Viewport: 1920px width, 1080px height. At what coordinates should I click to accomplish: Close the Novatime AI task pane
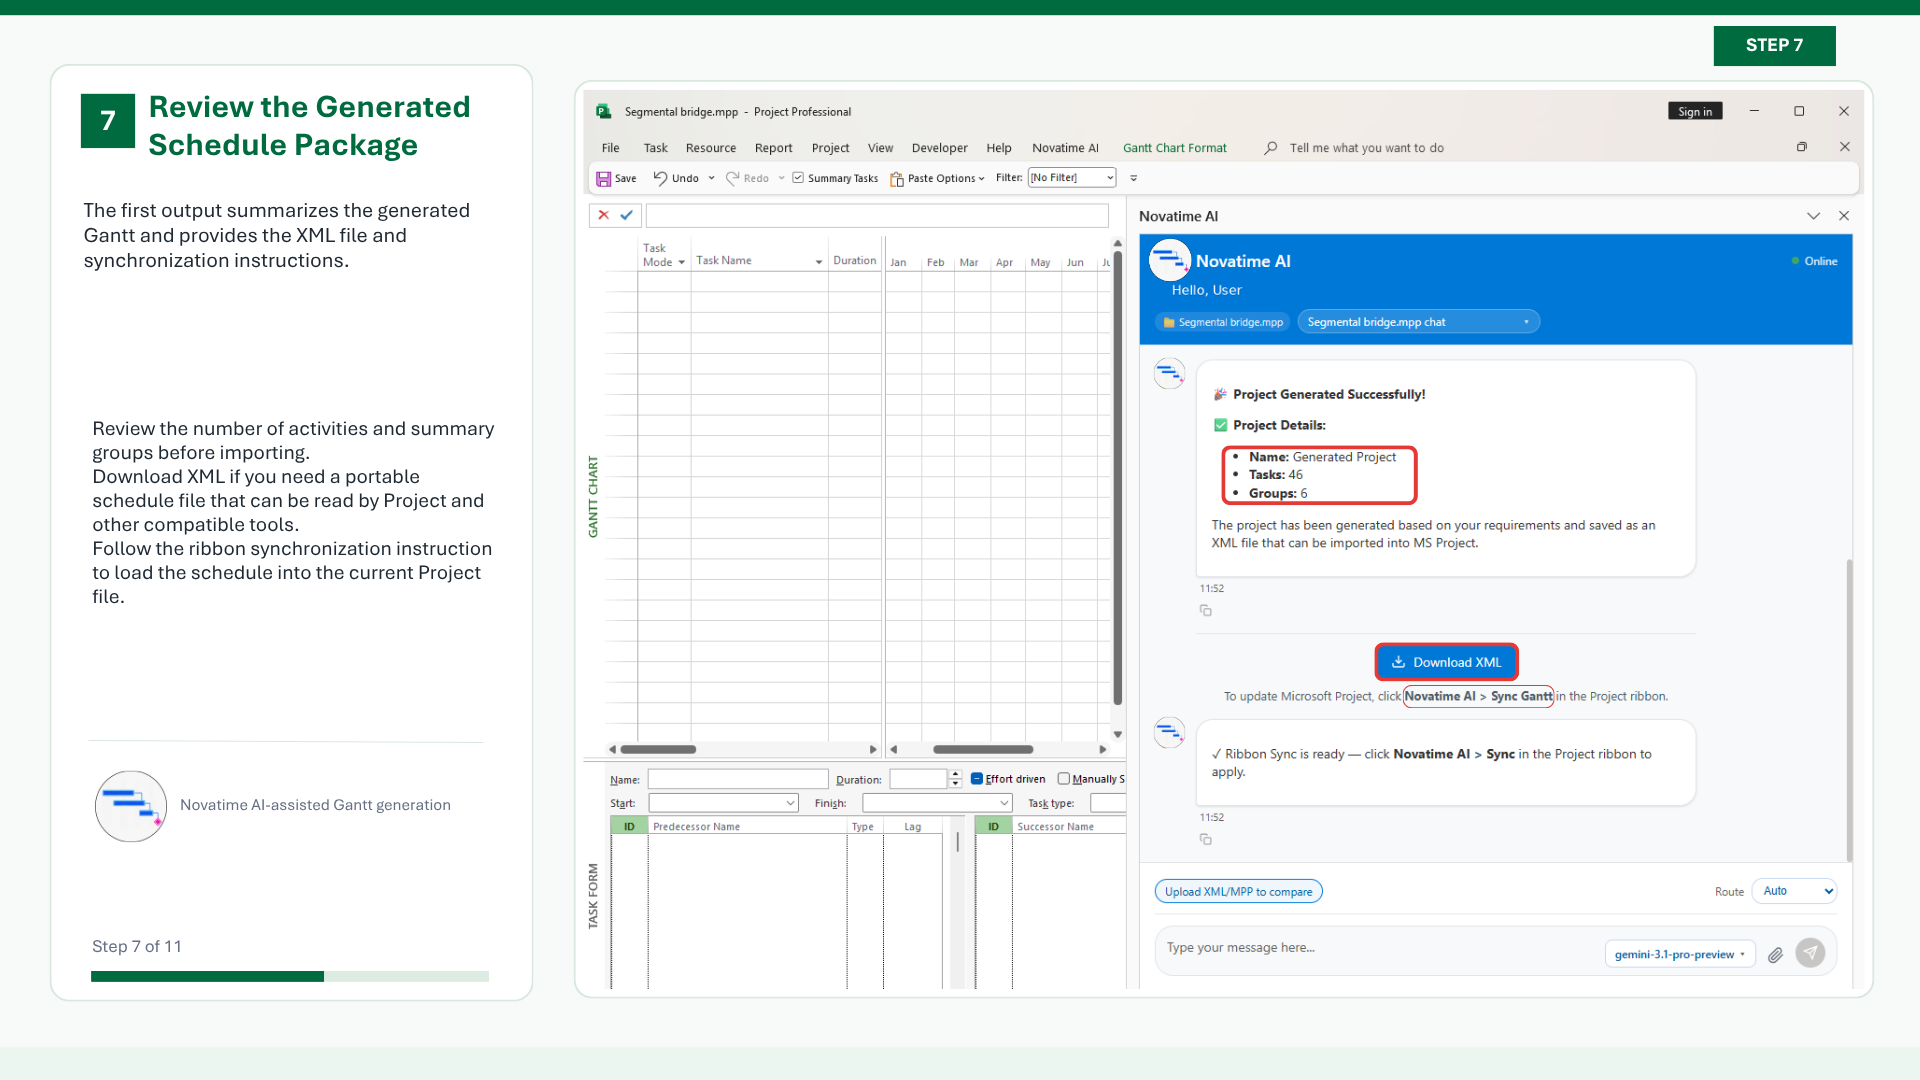[1844, 216]
